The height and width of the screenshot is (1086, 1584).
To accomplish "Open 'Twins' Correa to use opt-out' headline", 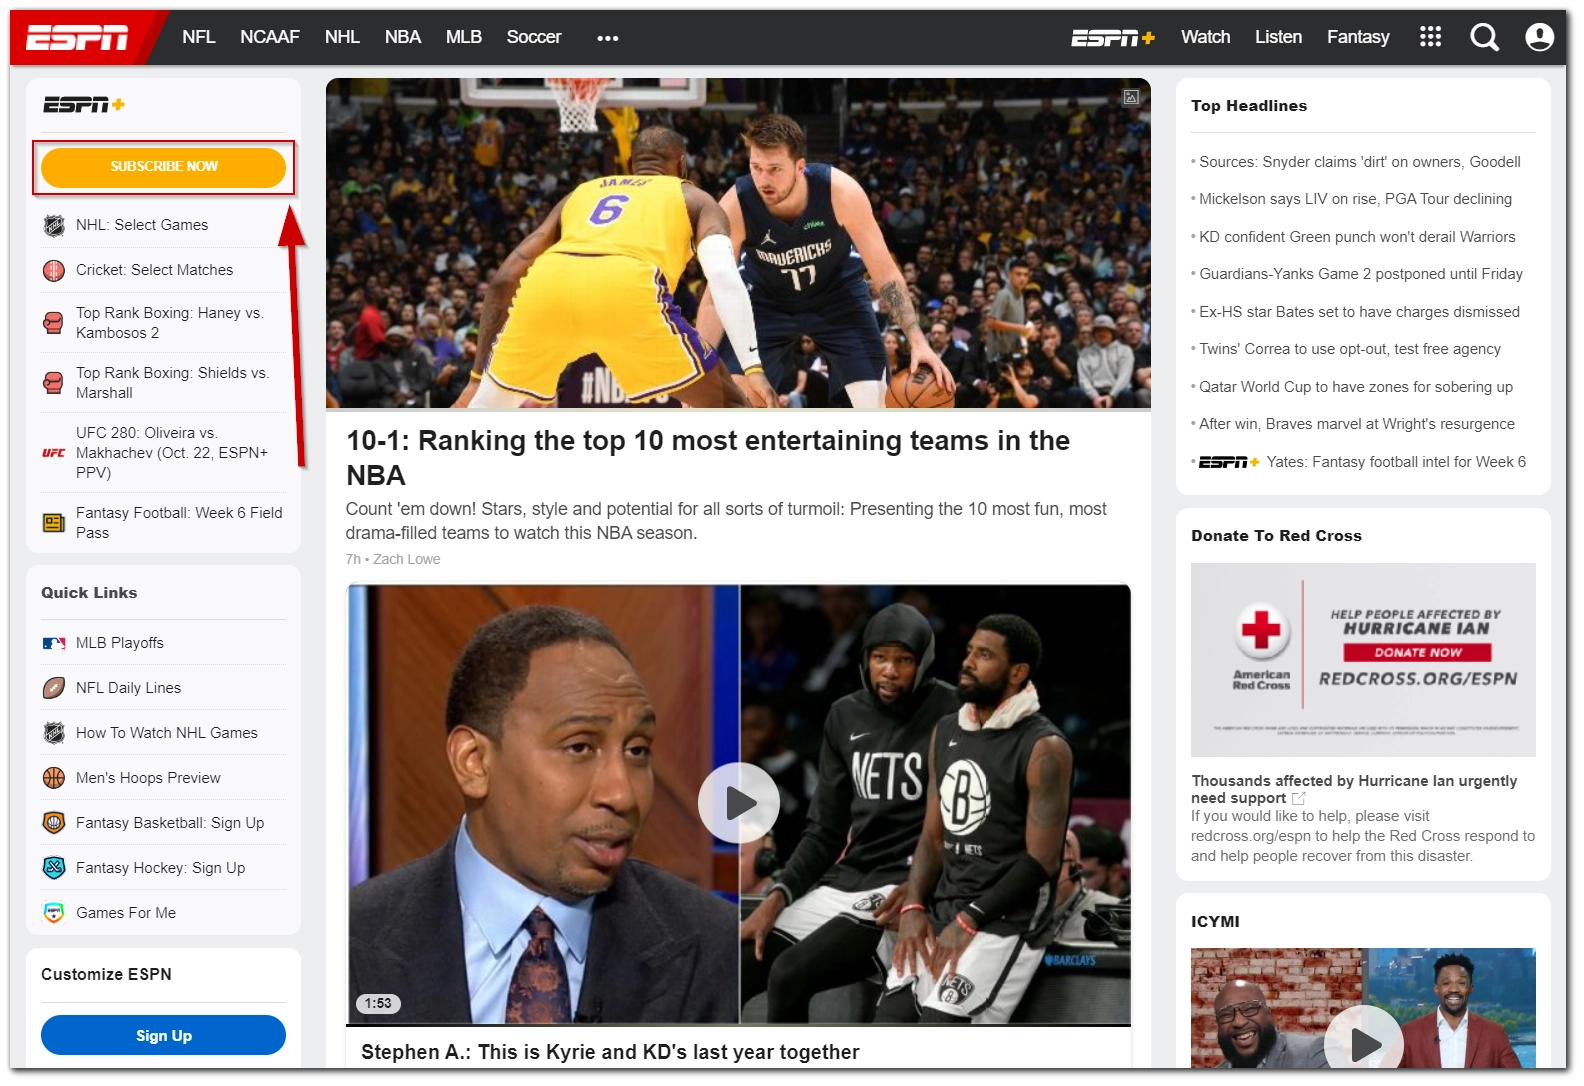I will pyautogui.click(x=1350, y=349).
